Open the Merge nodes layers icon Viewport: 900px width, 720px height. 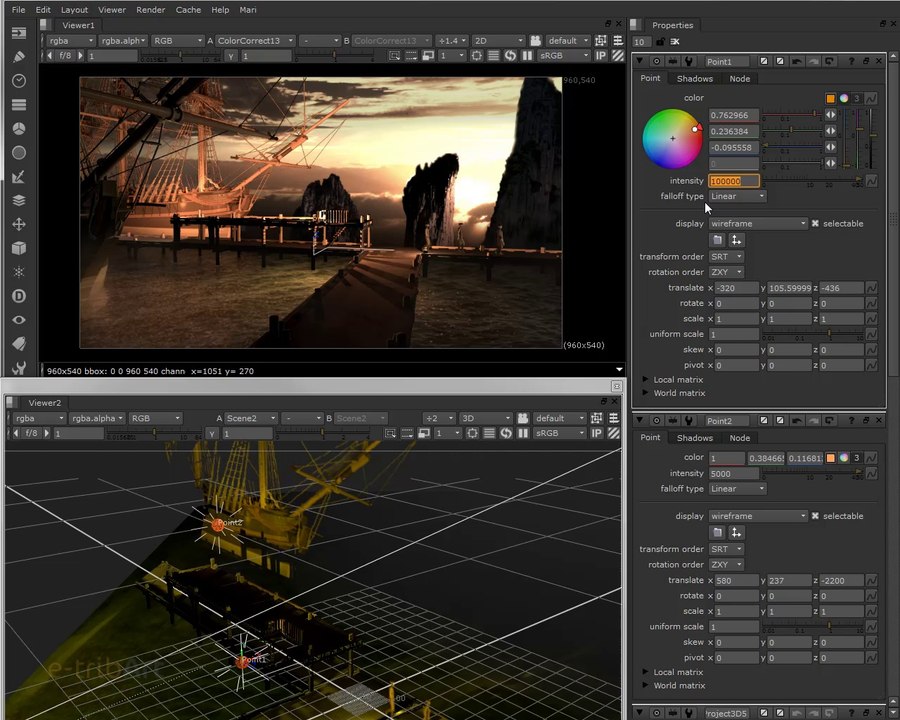coord(19,200)
